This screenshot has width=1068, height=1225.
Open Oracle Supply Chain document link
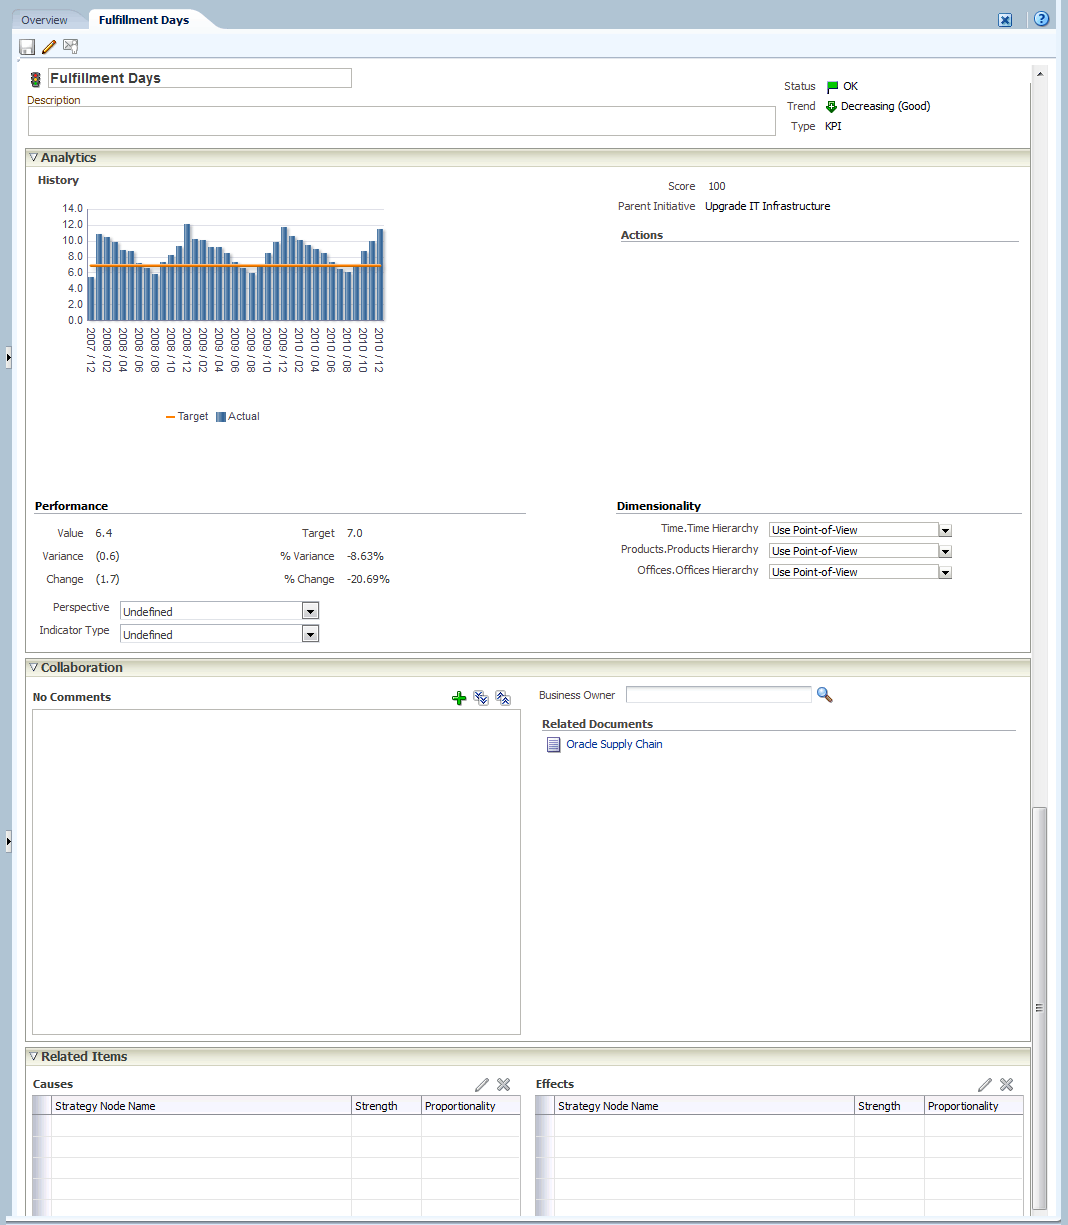(x=614, y=744)
